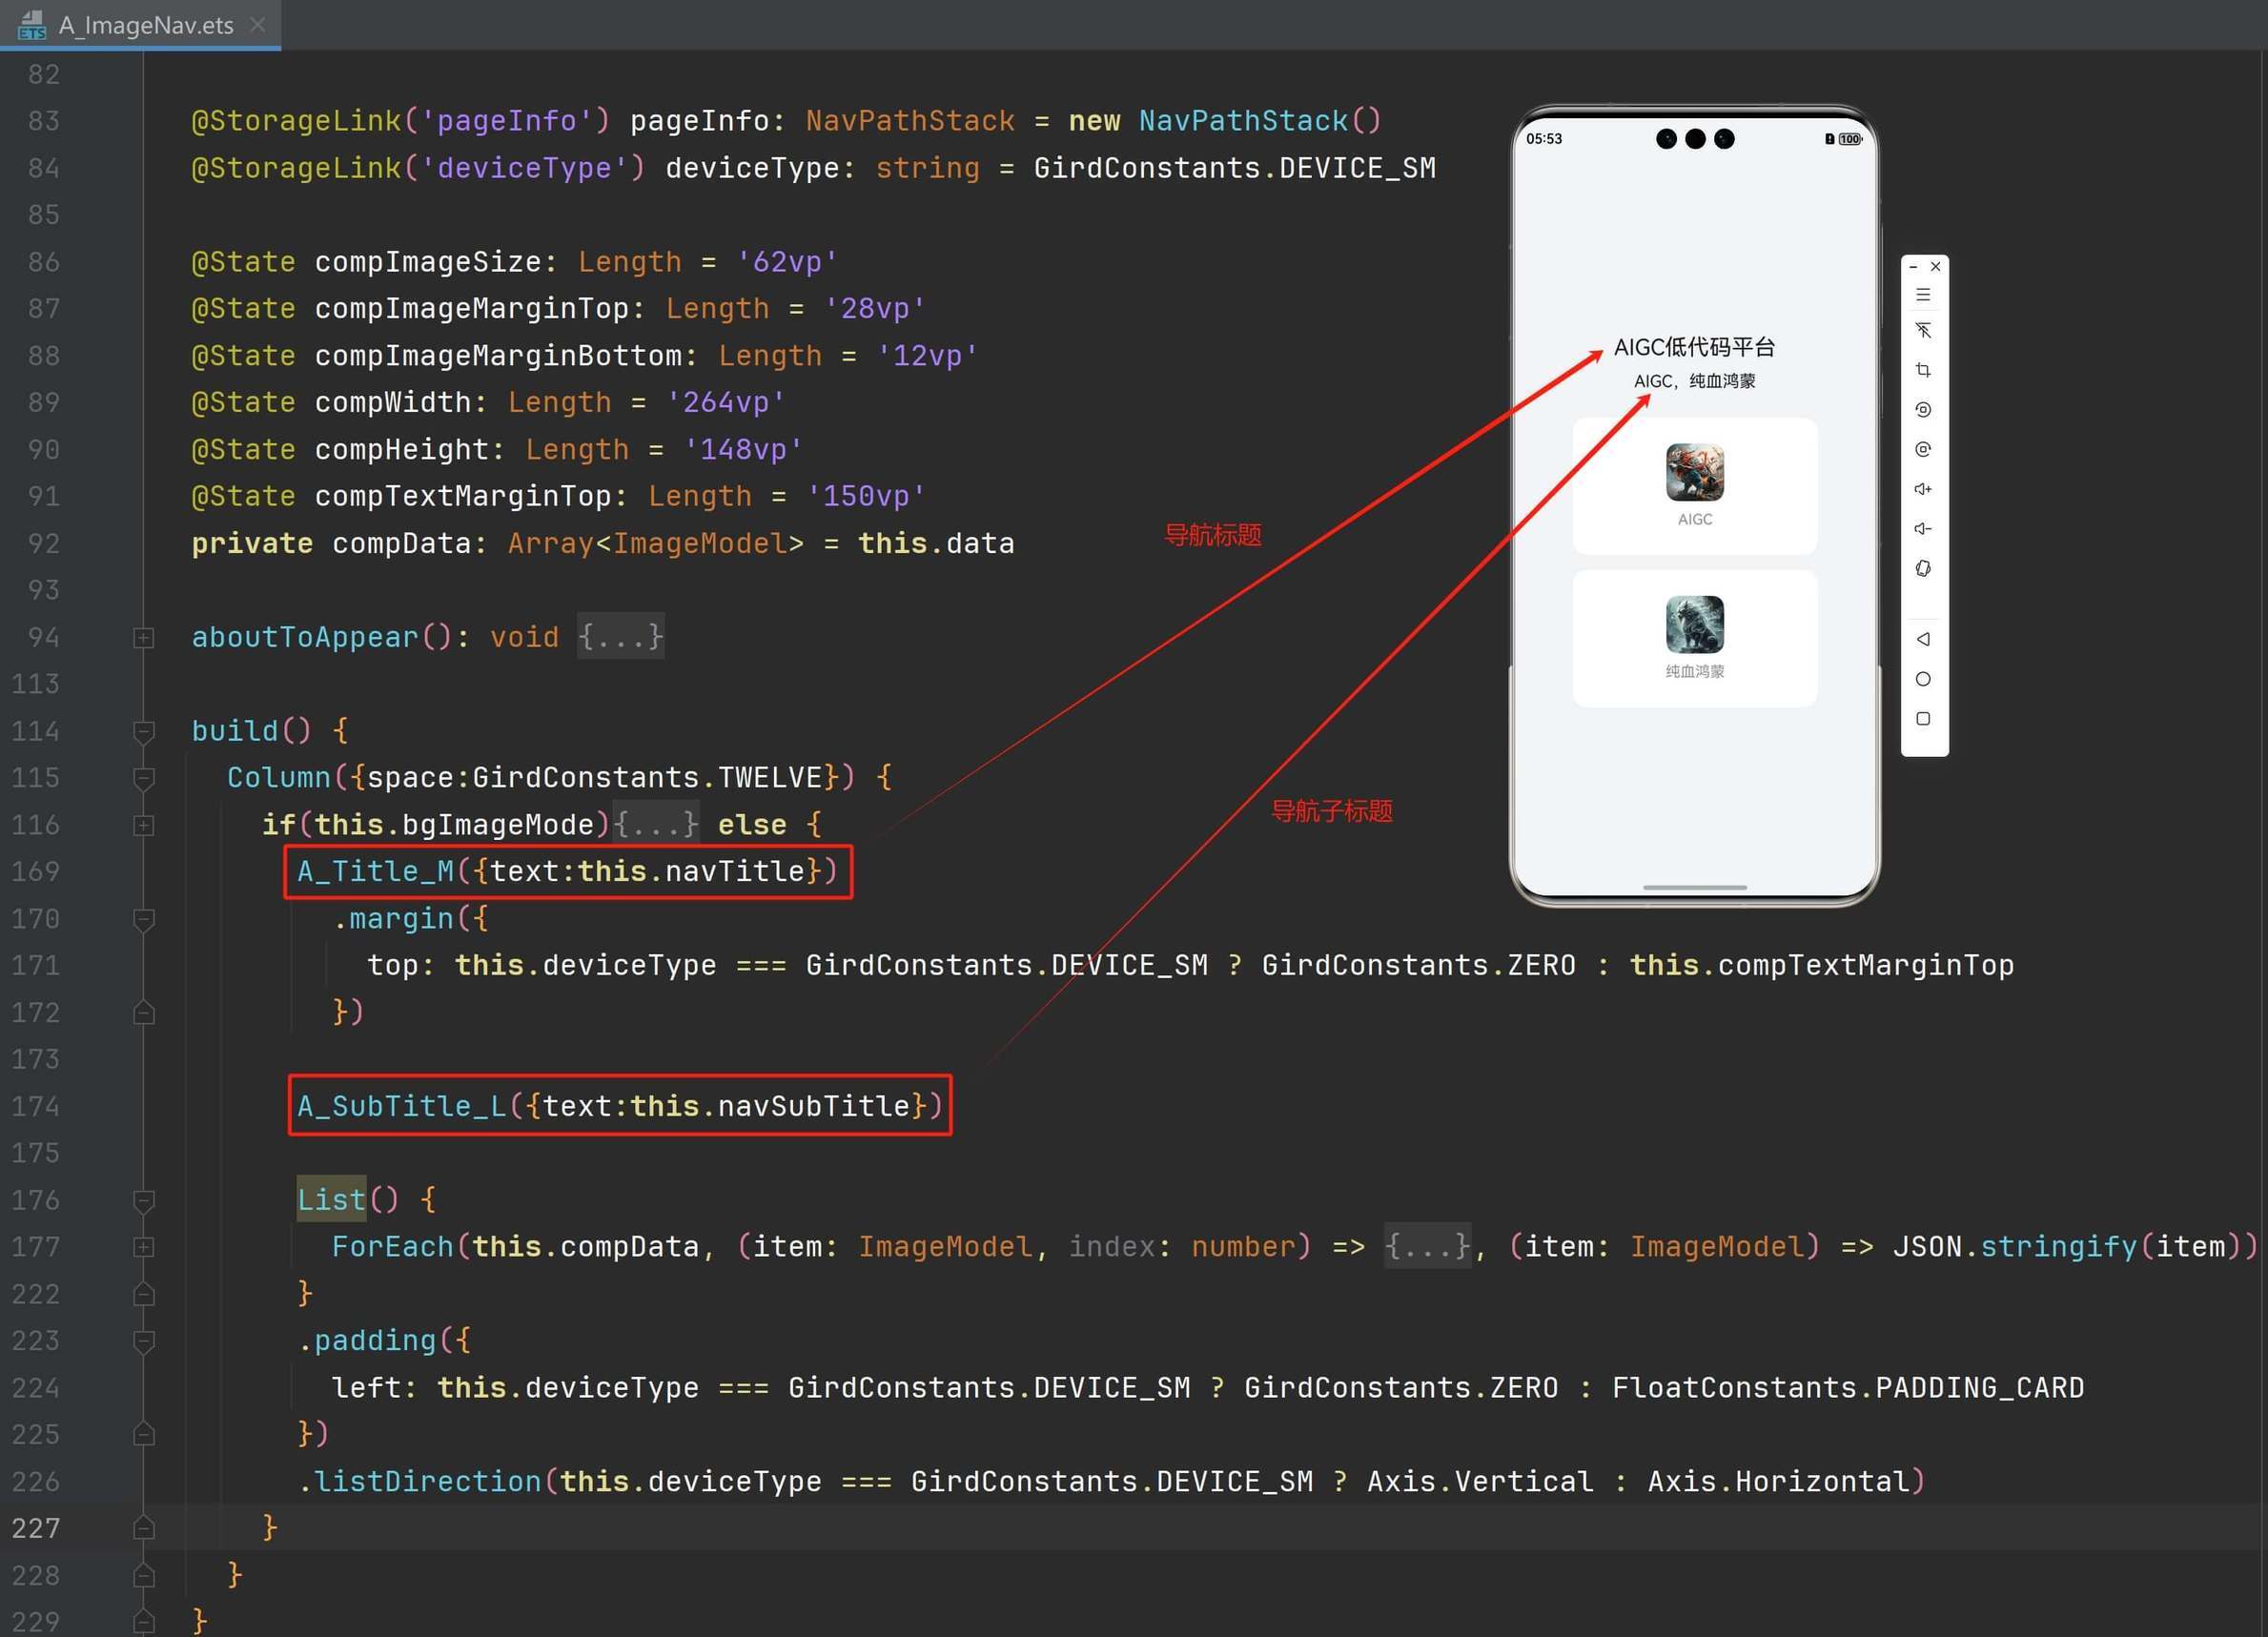The height and width of the screenshot is (1637, 2268).
Task: Click FloatConstants.PADDING_CARD on line 224
Action: 1848,1388
